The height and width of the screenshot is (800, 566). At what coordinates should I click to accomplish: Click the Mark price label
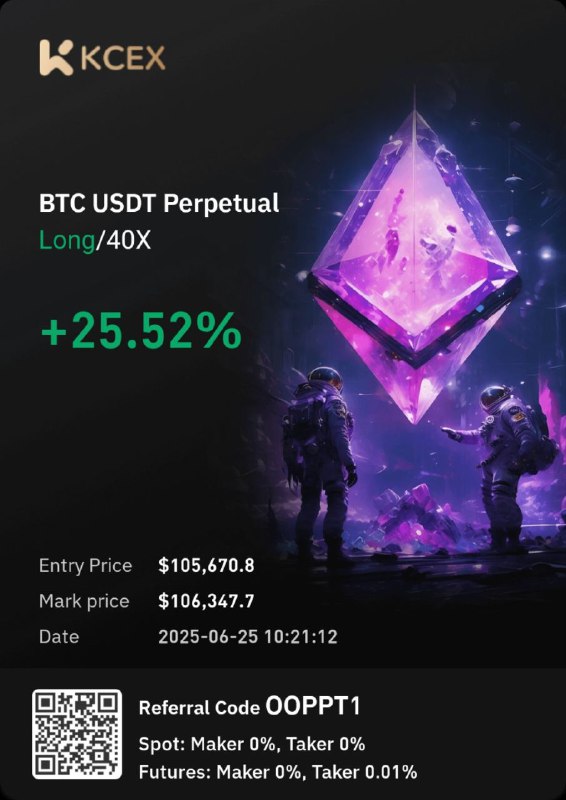(84, 602)
